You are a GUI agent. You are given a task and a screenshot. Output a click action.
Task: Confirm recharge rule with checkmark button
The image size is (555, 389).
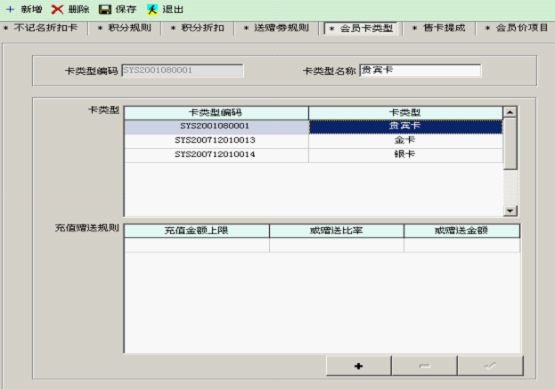coord(490,366)
